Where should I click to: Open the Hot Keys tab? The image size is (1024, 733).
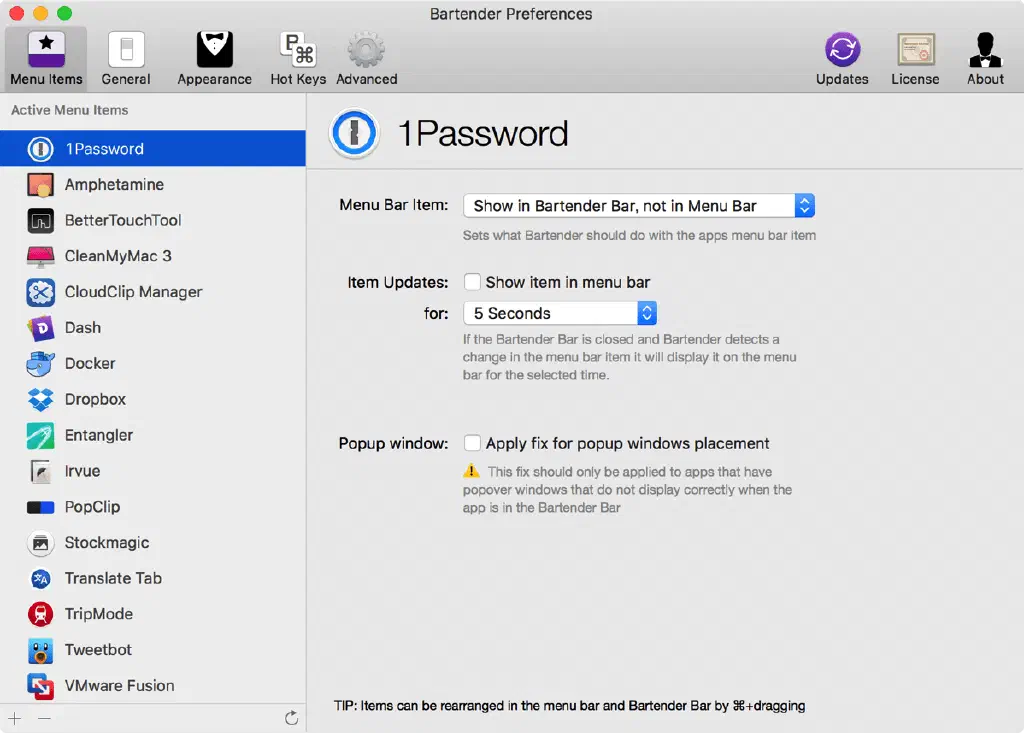click(297, 58)
